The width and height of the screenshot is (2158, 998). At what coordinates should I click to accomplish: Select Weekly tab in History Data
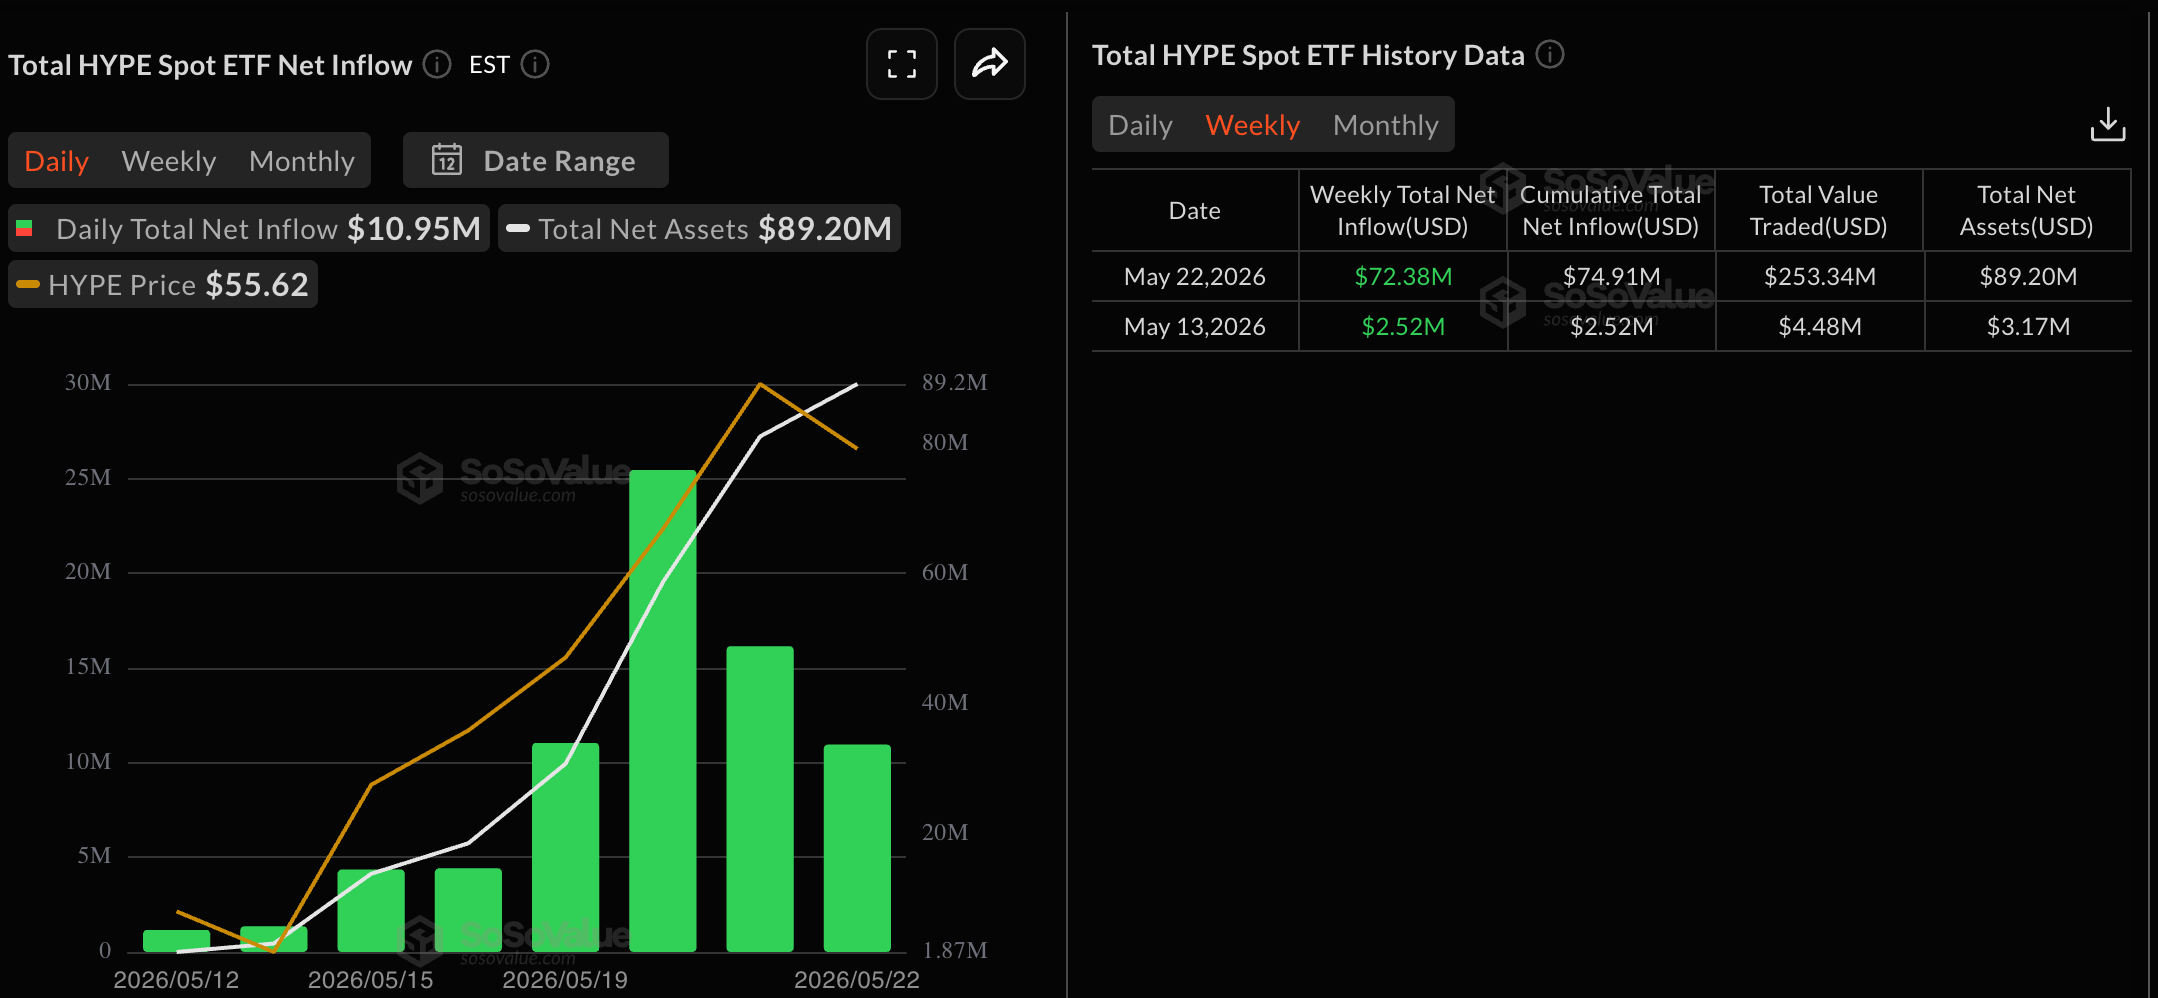[x=1252, y=125]
